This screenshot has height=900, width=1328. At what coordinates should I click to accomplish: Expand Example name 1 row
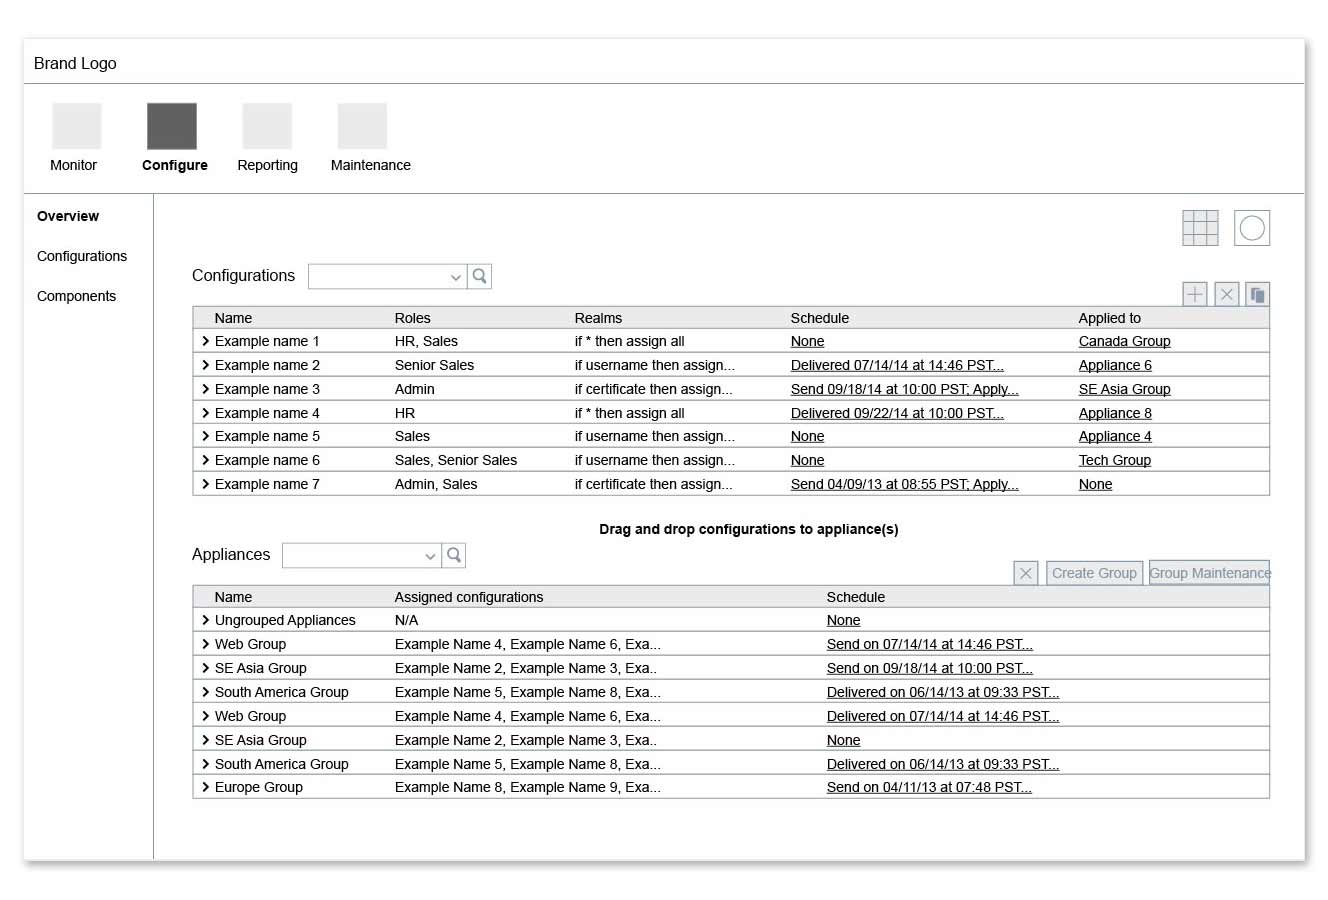pyautogui.click(x=206, y=341)
